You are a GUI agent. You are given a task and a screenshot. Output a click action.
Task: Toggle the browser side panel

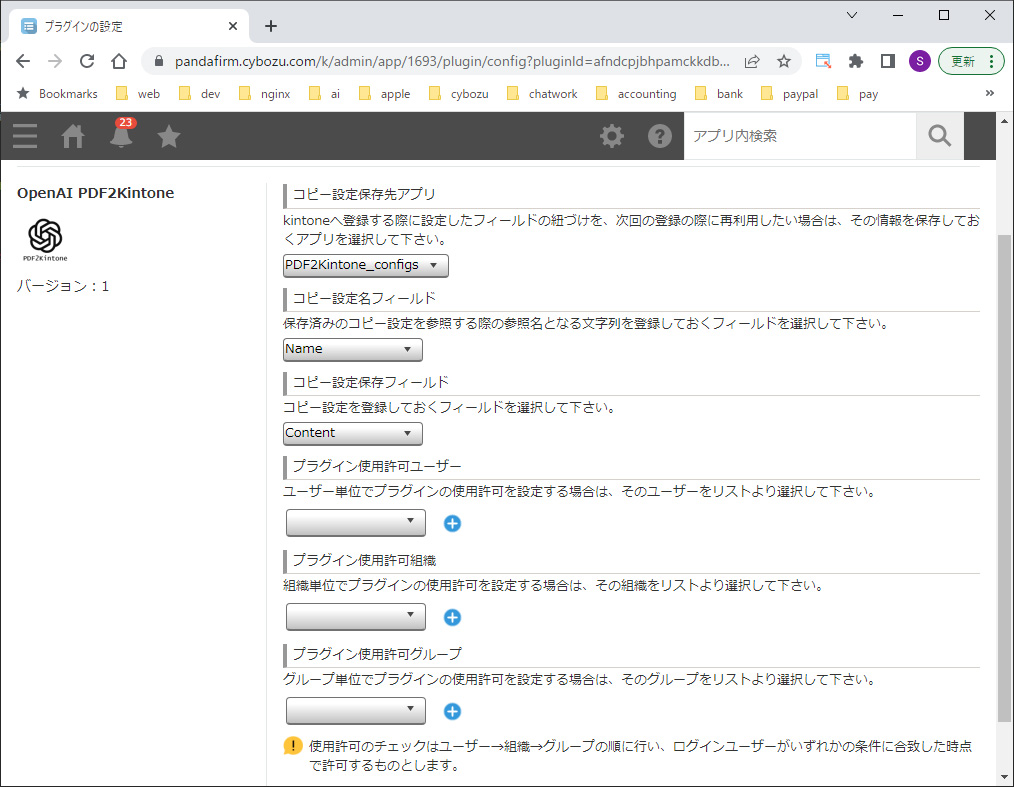(x=888, y=61)
